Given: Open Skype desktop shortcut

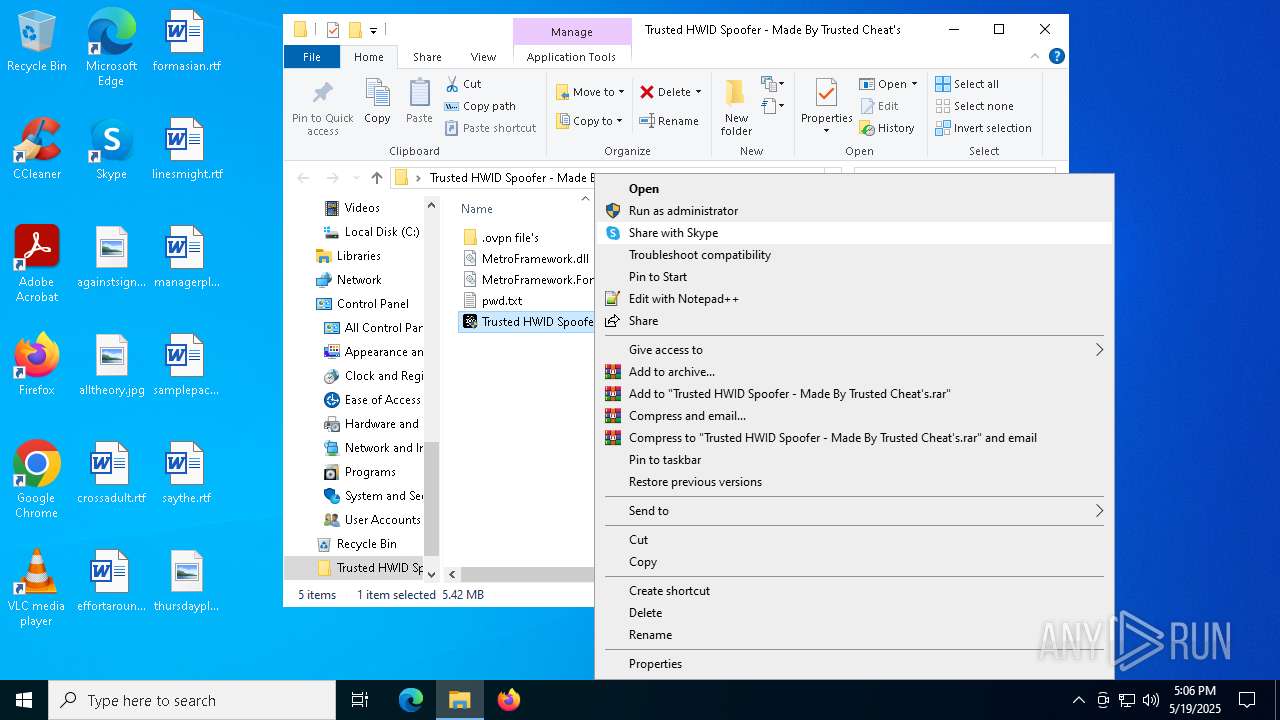Looking at the screenshot, I should click(x=111, y=149).
